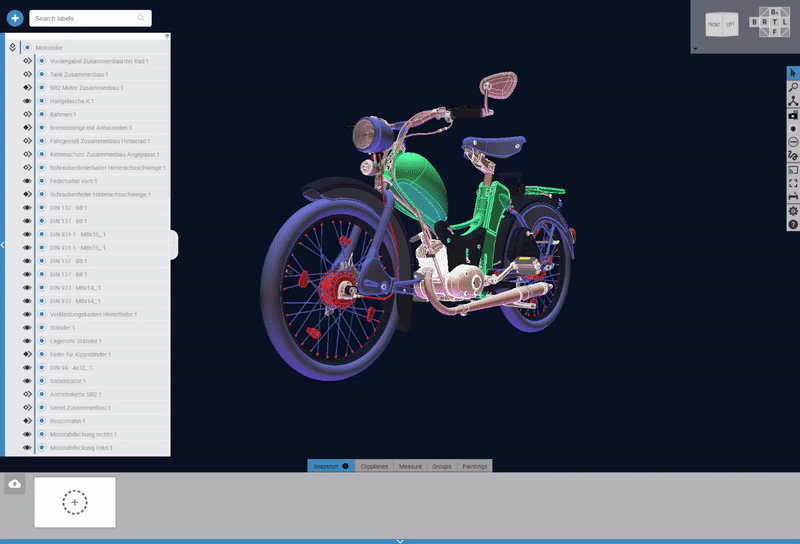Image resolution: width=800 pixels, height=544 pixels.
Task: Toggle radio button for Tank Zusammenbau:1
Action: click(42, 74)
